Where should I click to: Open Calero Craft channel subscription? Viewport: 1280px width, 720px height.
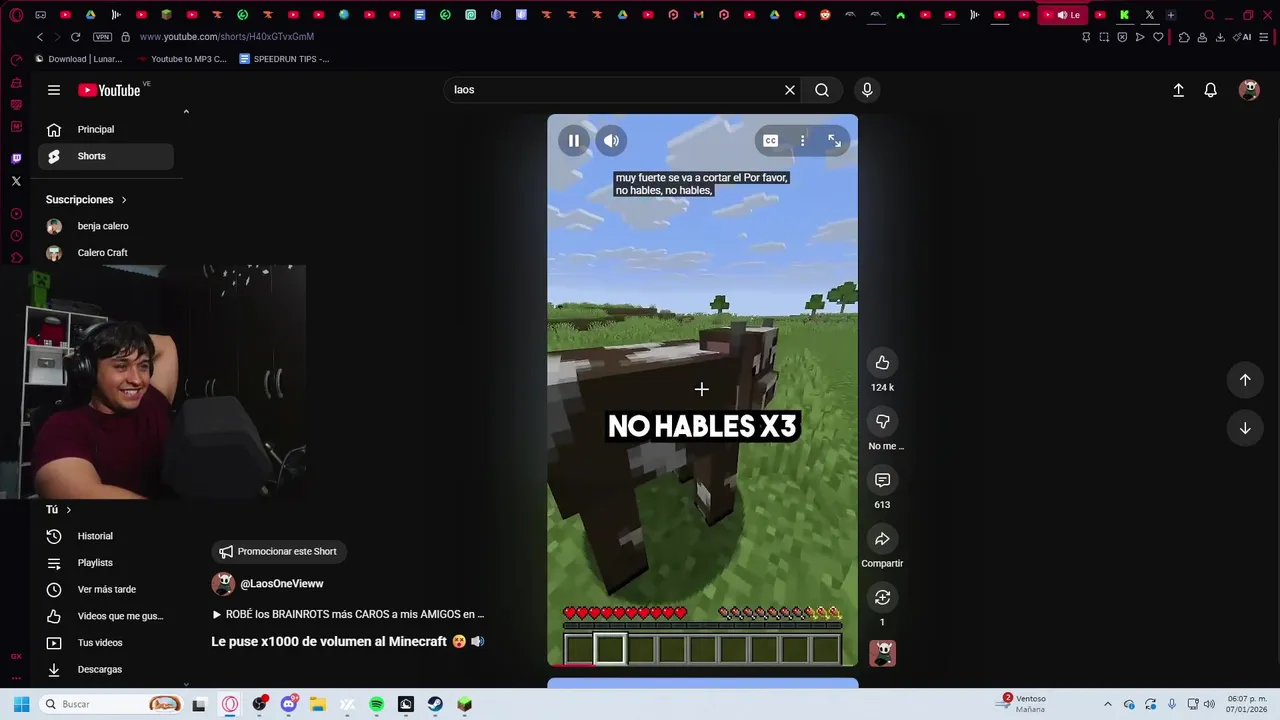105,253
